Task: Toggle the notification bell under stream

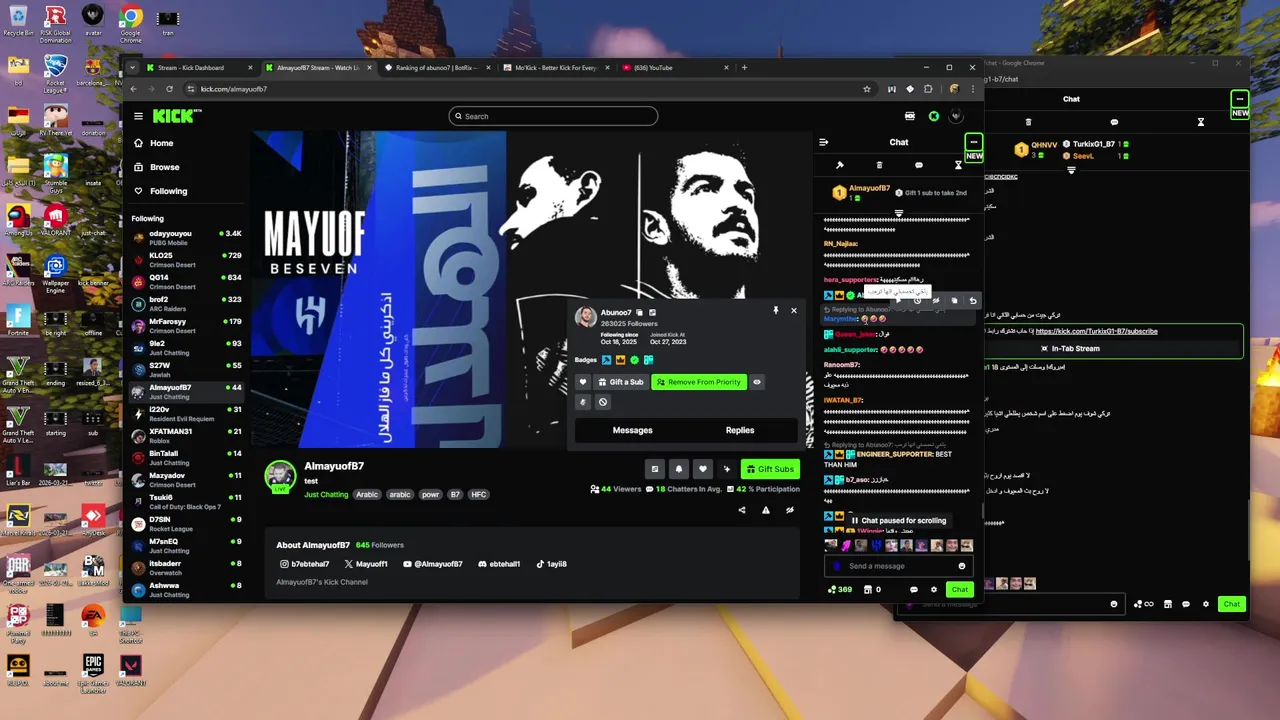Action: click(x=679, y=469)
